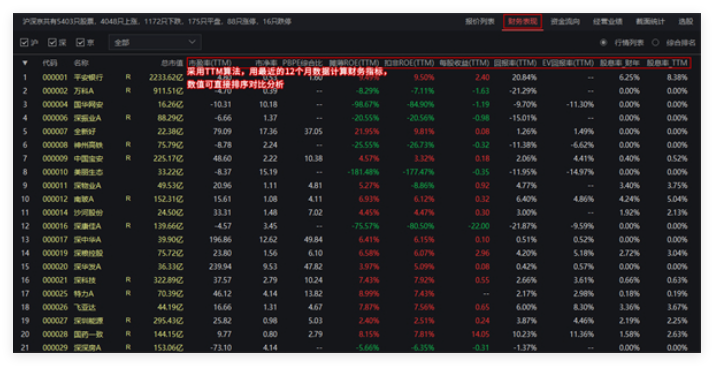
Task: Sort by 市盈率(TTM) column header
Action: pos(210,63)
